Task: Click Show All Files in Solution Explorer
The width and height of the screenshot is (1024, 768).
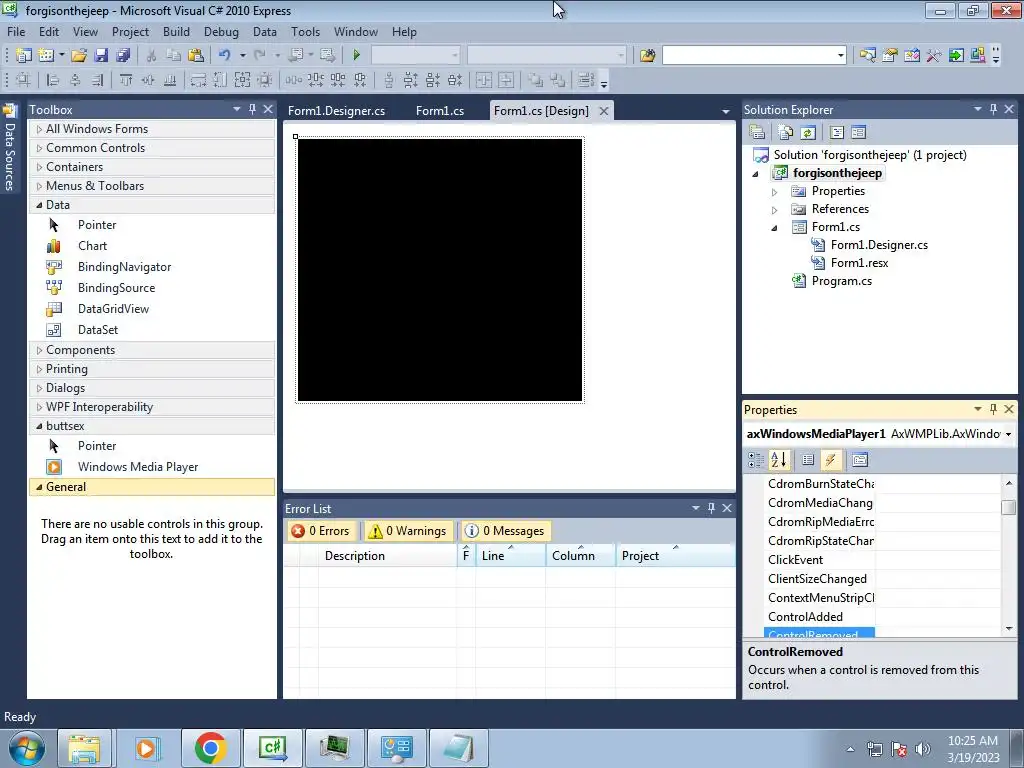Action: [785, 133]
